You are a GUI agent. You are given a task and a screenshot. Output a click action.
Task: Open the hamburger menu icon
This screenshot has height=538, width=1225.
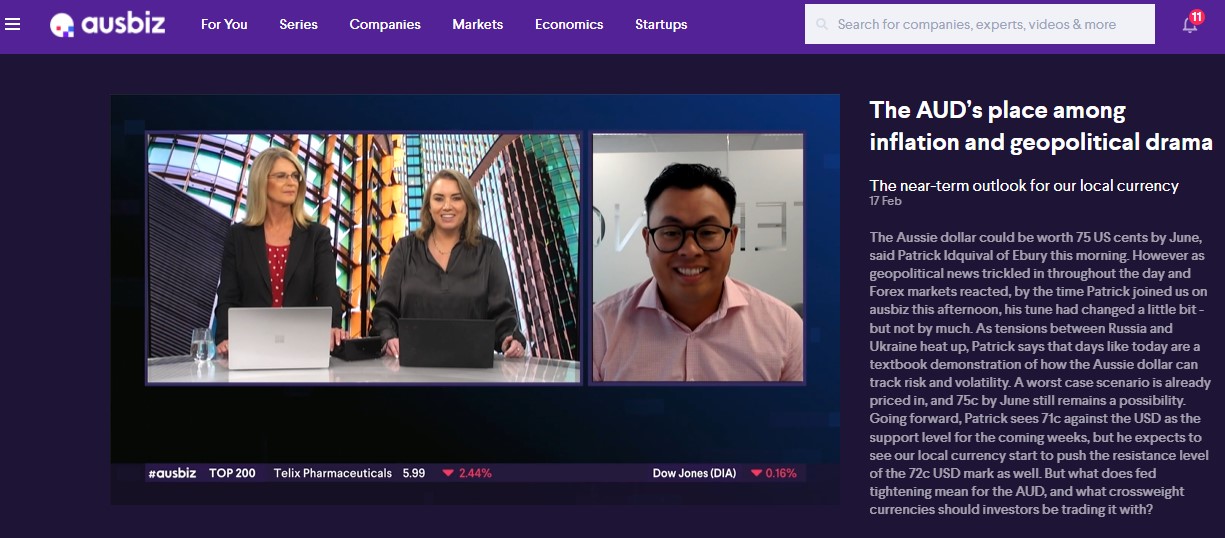coord(12,24)
